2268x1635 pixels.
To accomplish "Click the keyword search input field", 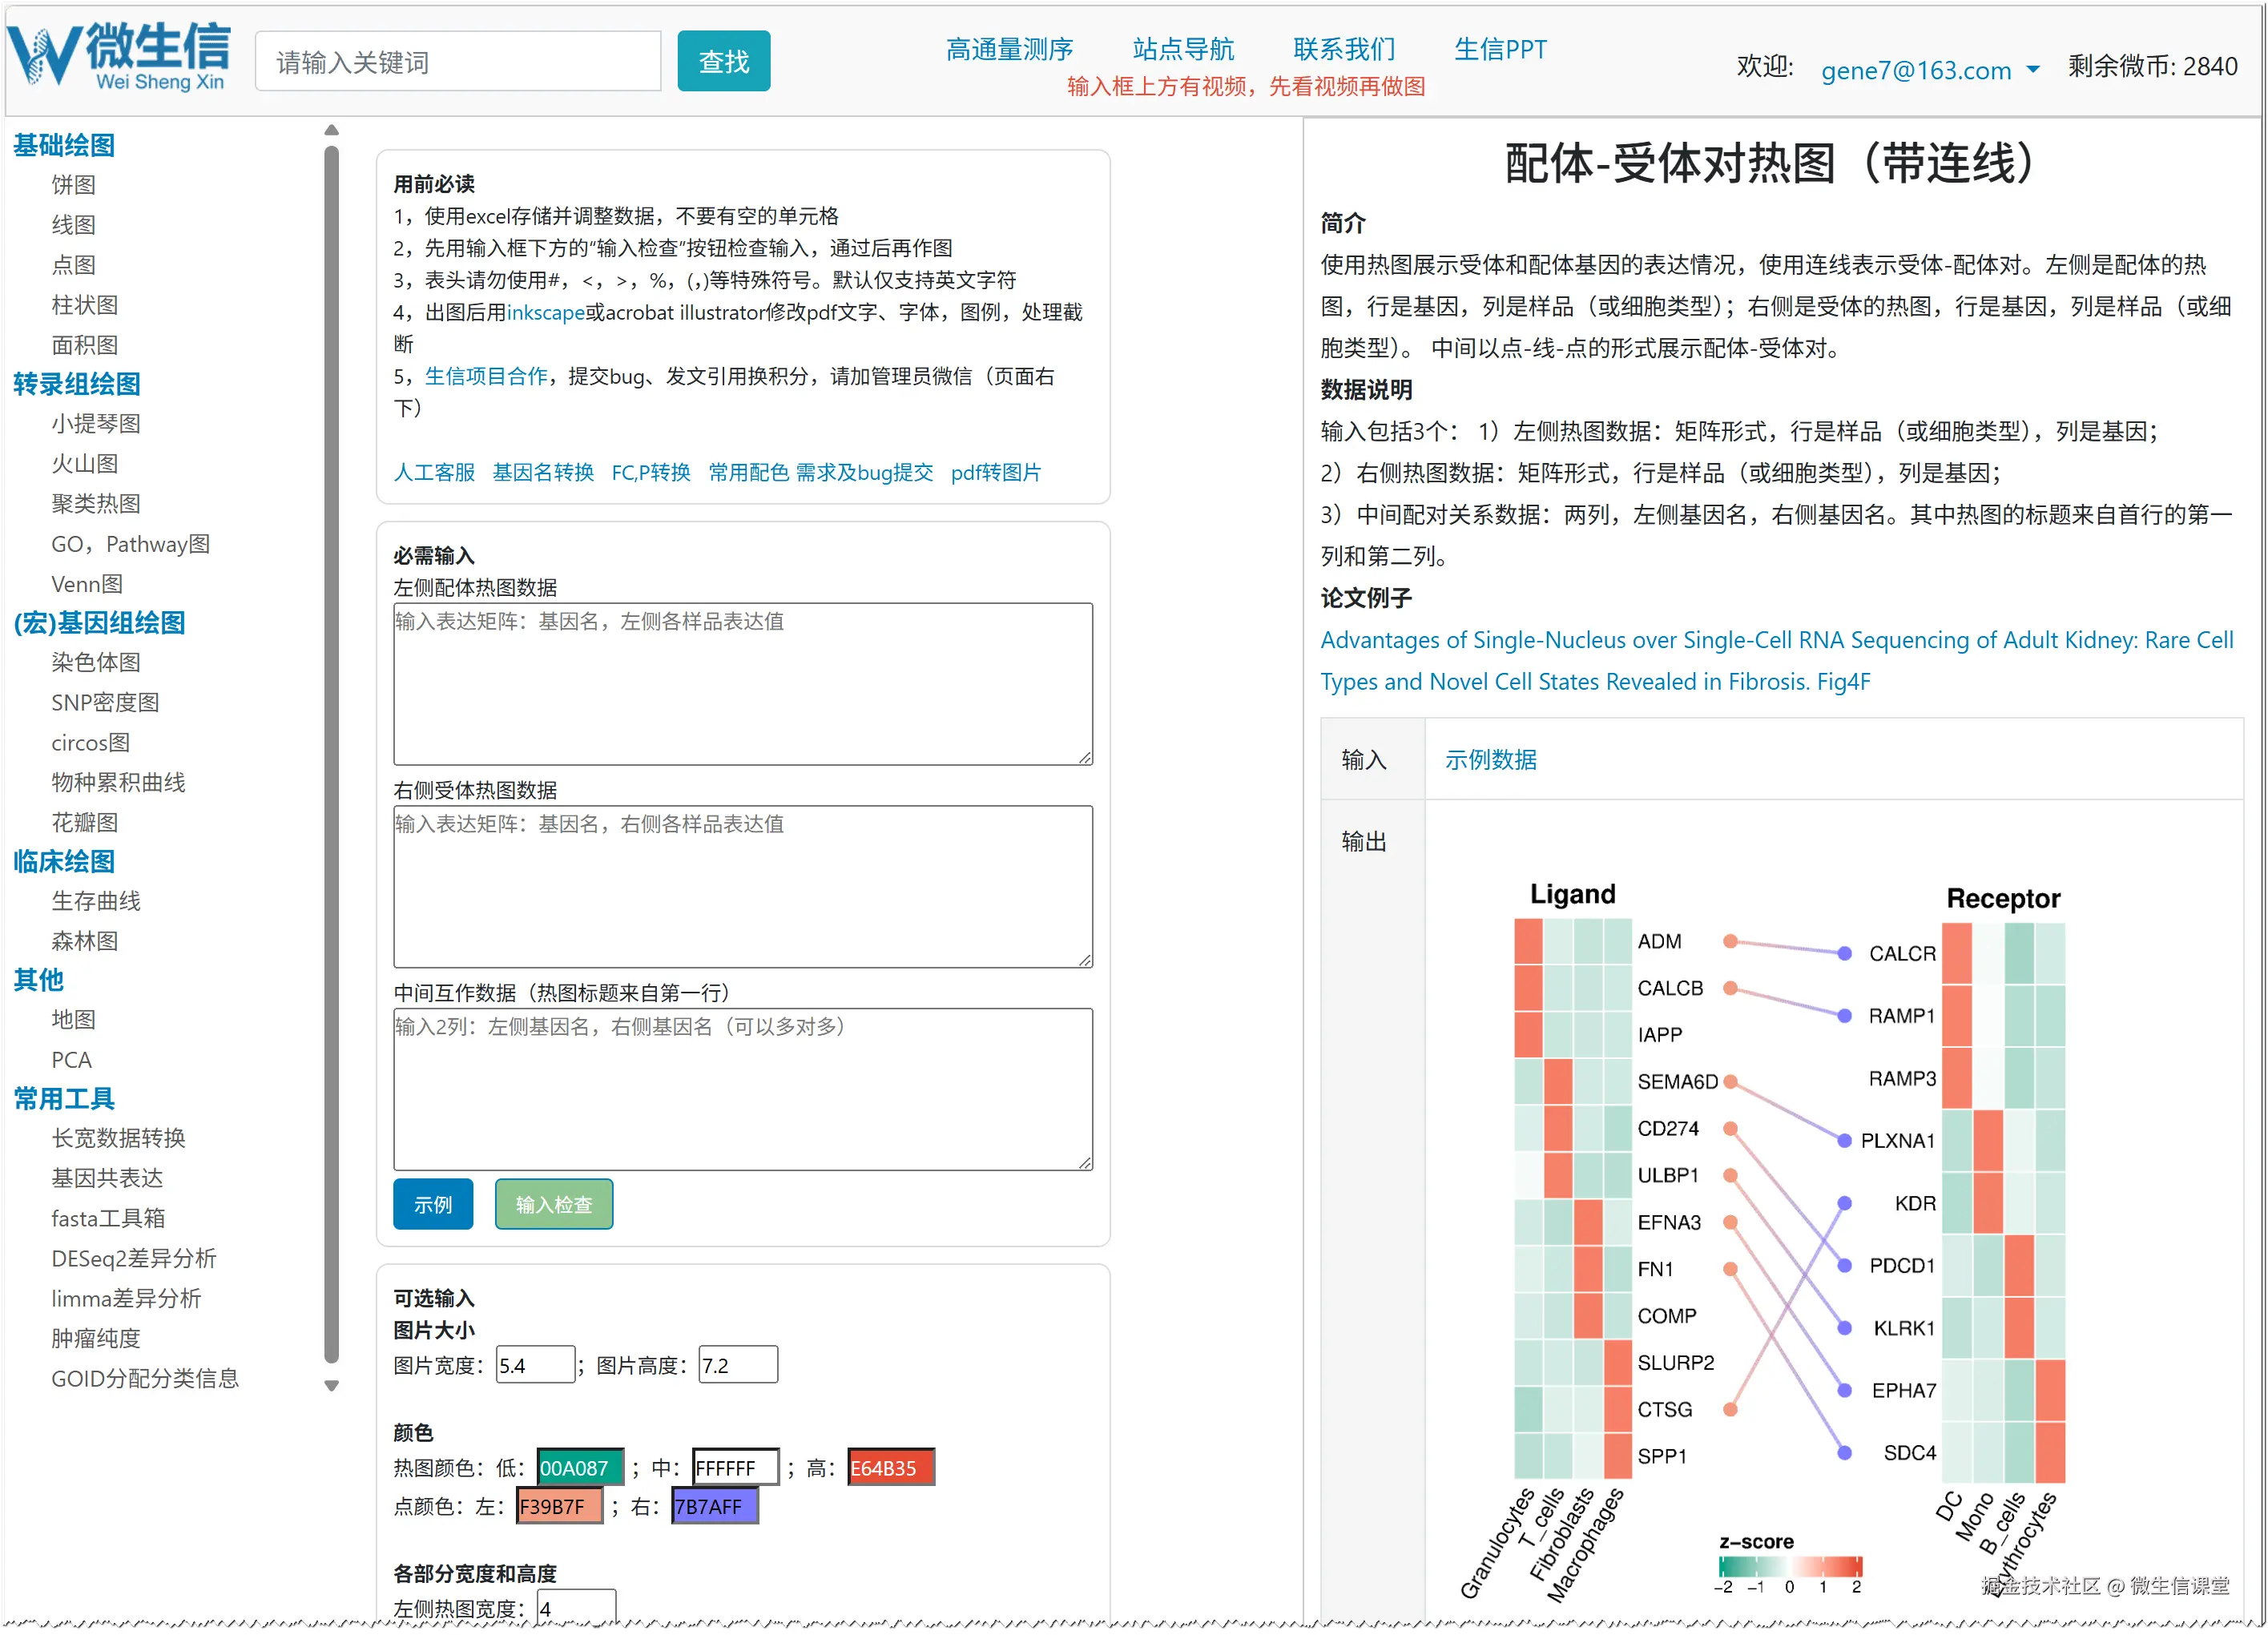I will coord(458,62).
